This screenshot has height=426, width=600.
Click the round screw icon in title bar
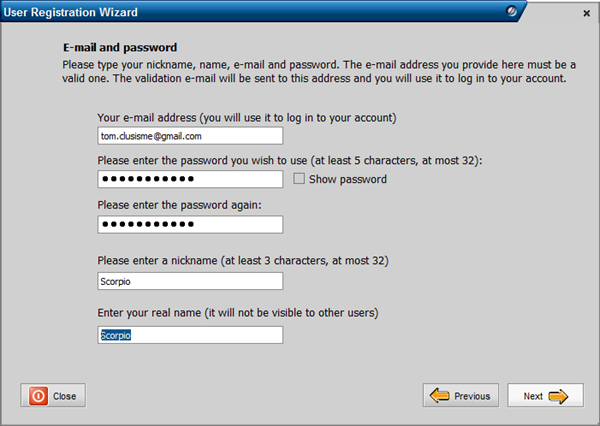pos(513,13)
